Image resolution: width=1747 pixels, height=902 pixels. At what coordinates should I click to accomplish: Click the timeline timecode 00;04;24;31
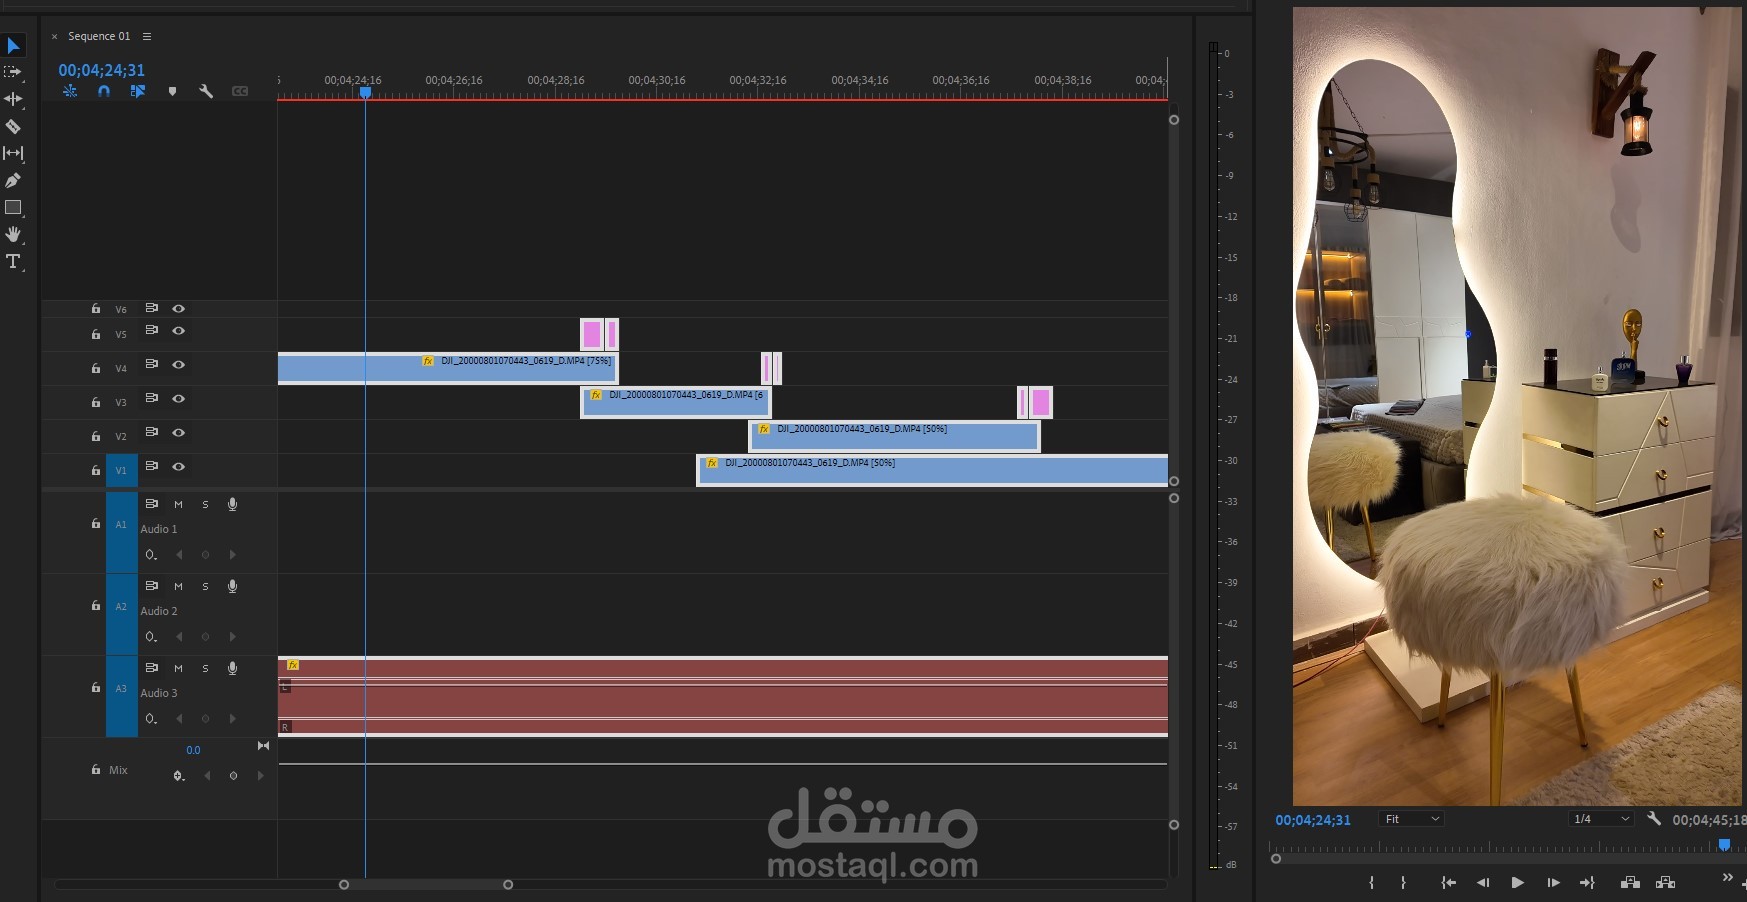101,70
